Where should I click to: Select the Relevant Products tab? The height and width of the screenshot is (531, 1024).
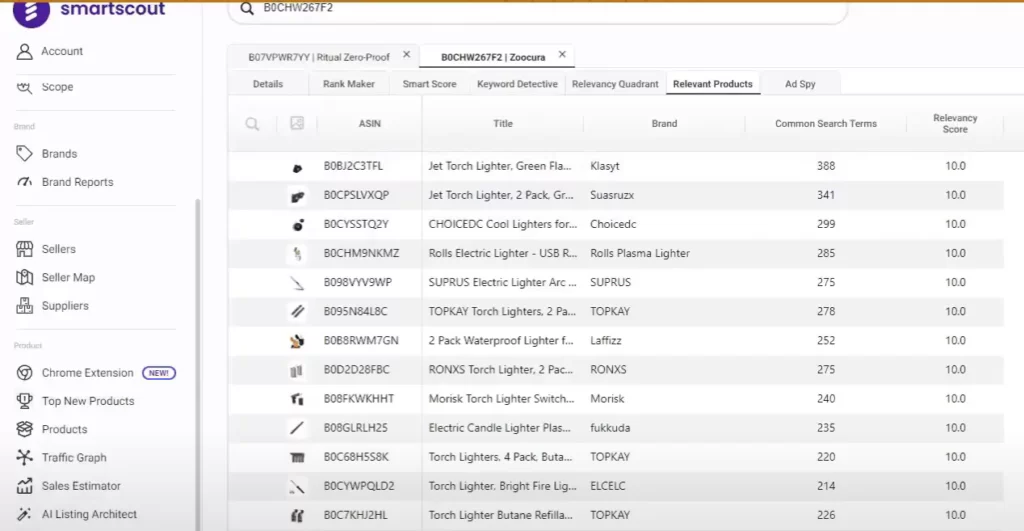coord(712,84)
